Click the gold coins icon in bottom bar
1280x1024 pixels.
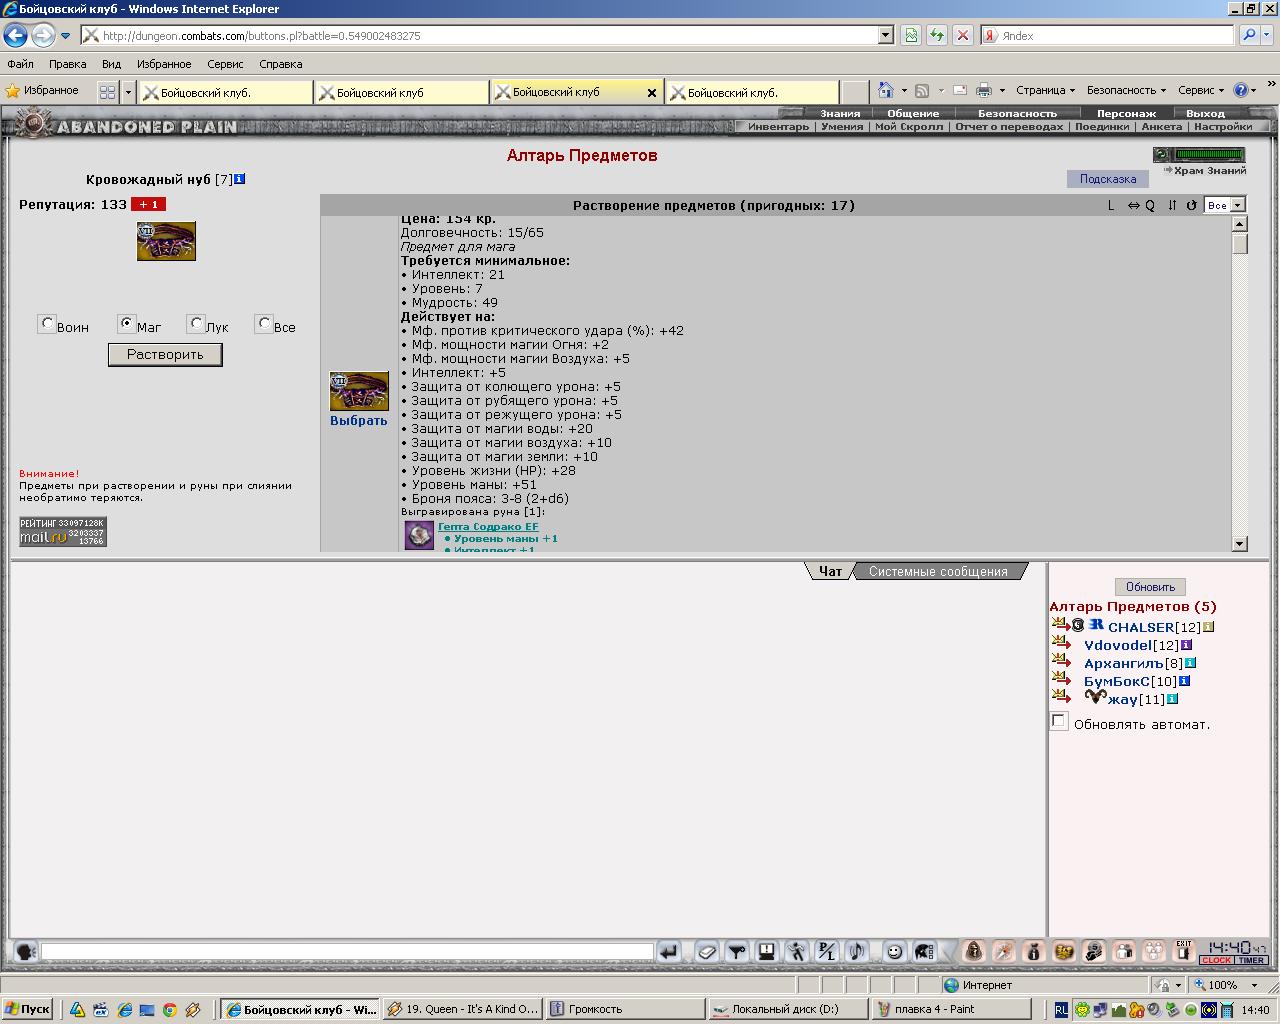1064,951
